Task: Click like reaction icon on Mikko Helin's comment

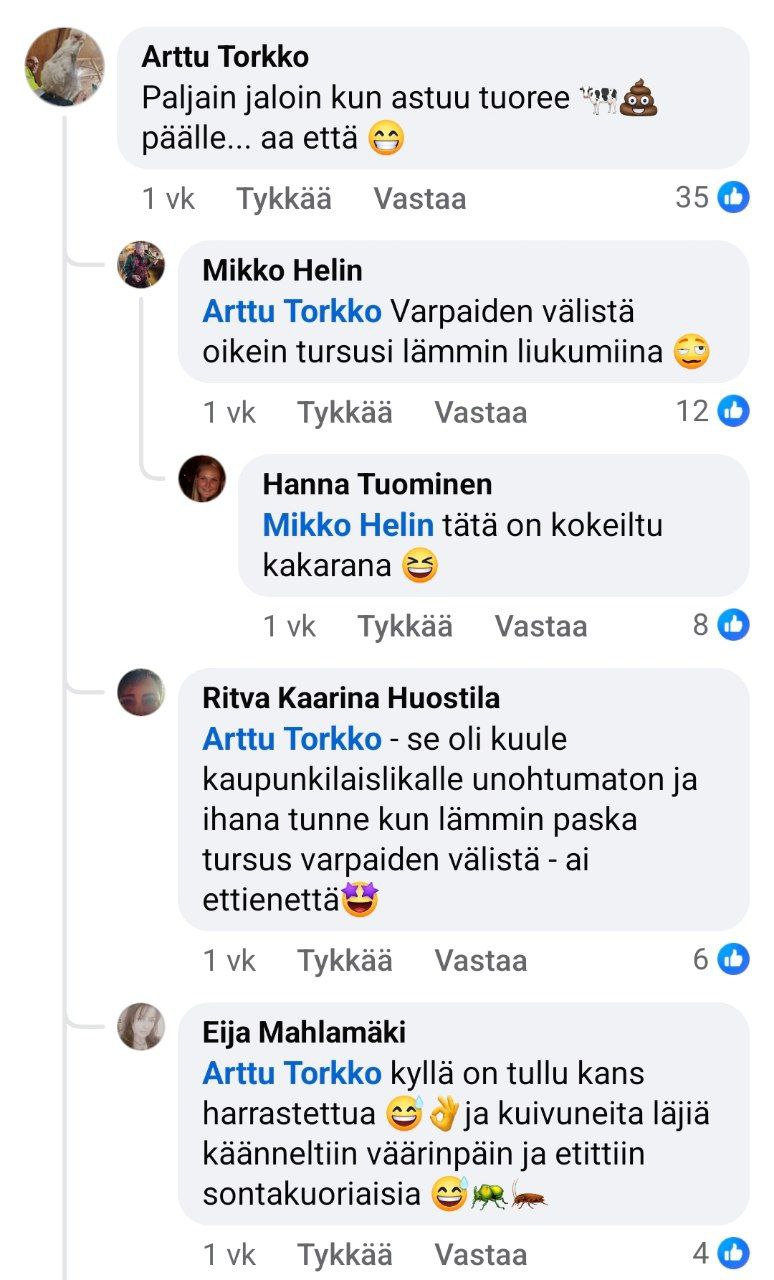Action: tap(733, 411)
